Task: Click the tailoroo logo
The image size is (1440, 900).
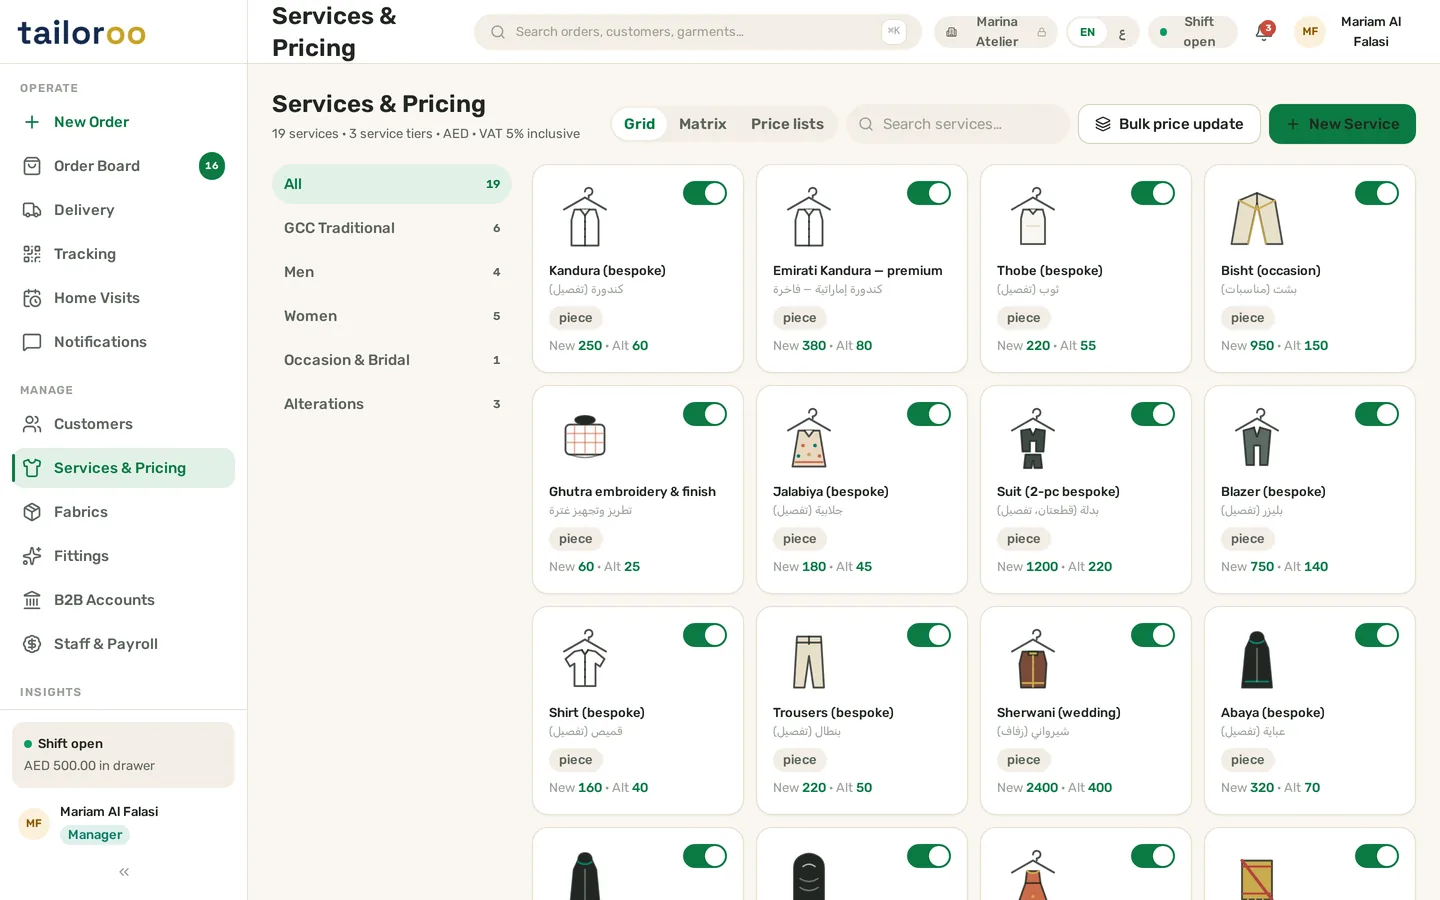Action: coord(82,32)
